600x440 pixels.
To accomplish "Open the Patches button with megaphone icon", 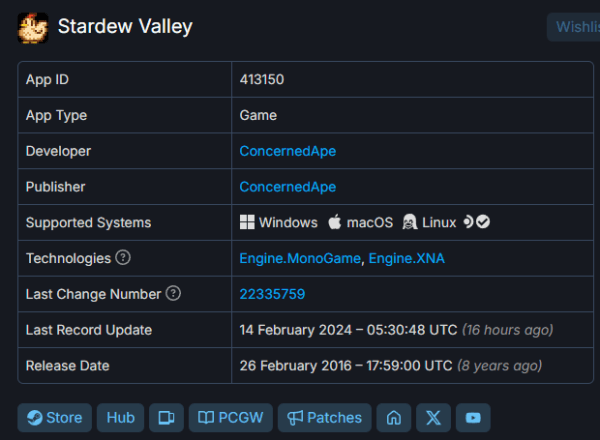I will (x=324, y=418).
